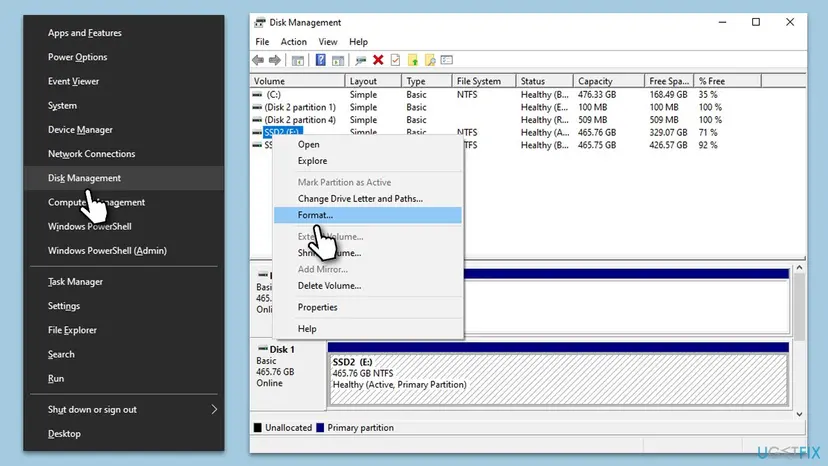Click the Show/Hide Action Pane toolbar icon
The image size is (828, 466).
click(338, 60)
